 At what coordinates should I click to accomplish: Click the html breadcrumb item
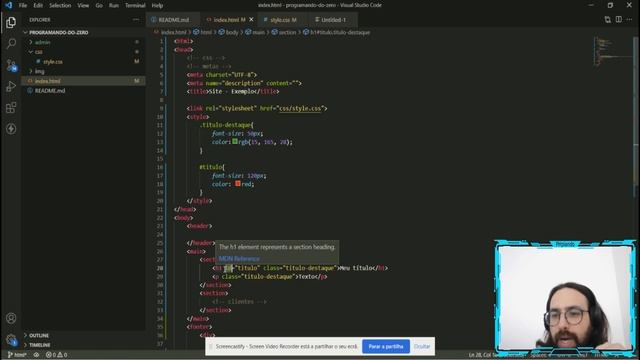pyautogui.click(x=203, y=32)
